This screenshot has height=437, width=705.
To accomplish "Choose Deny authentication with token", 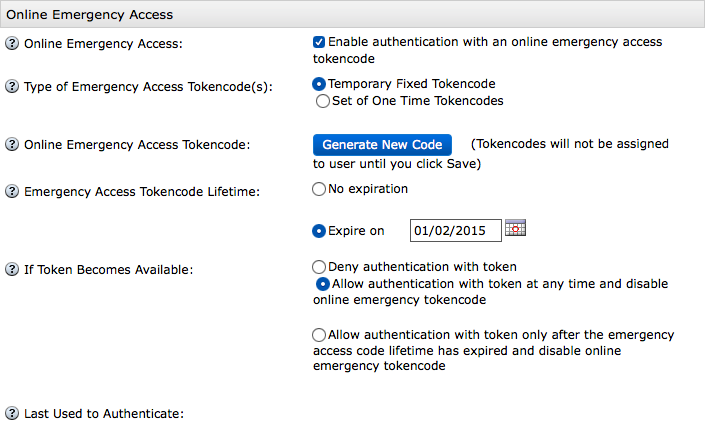I will (319, 267).
